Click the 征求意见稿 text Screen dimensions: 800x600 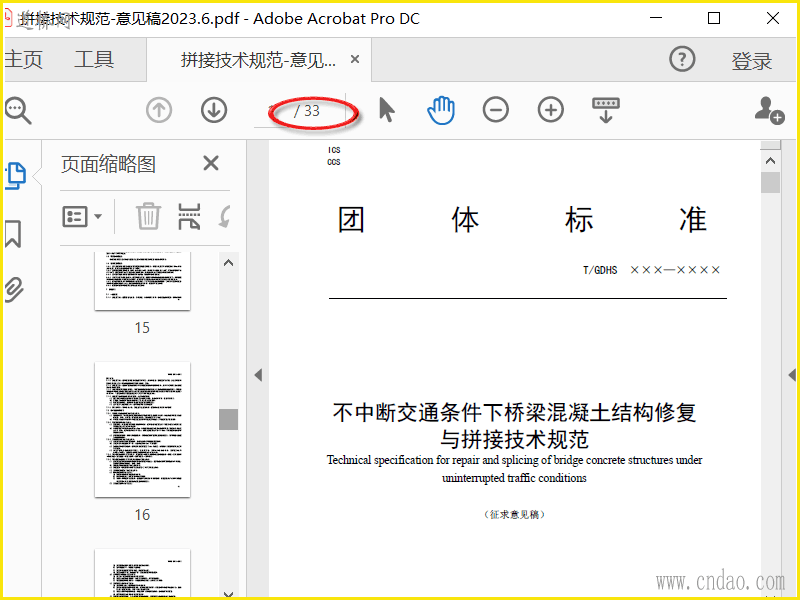[514, 514]
